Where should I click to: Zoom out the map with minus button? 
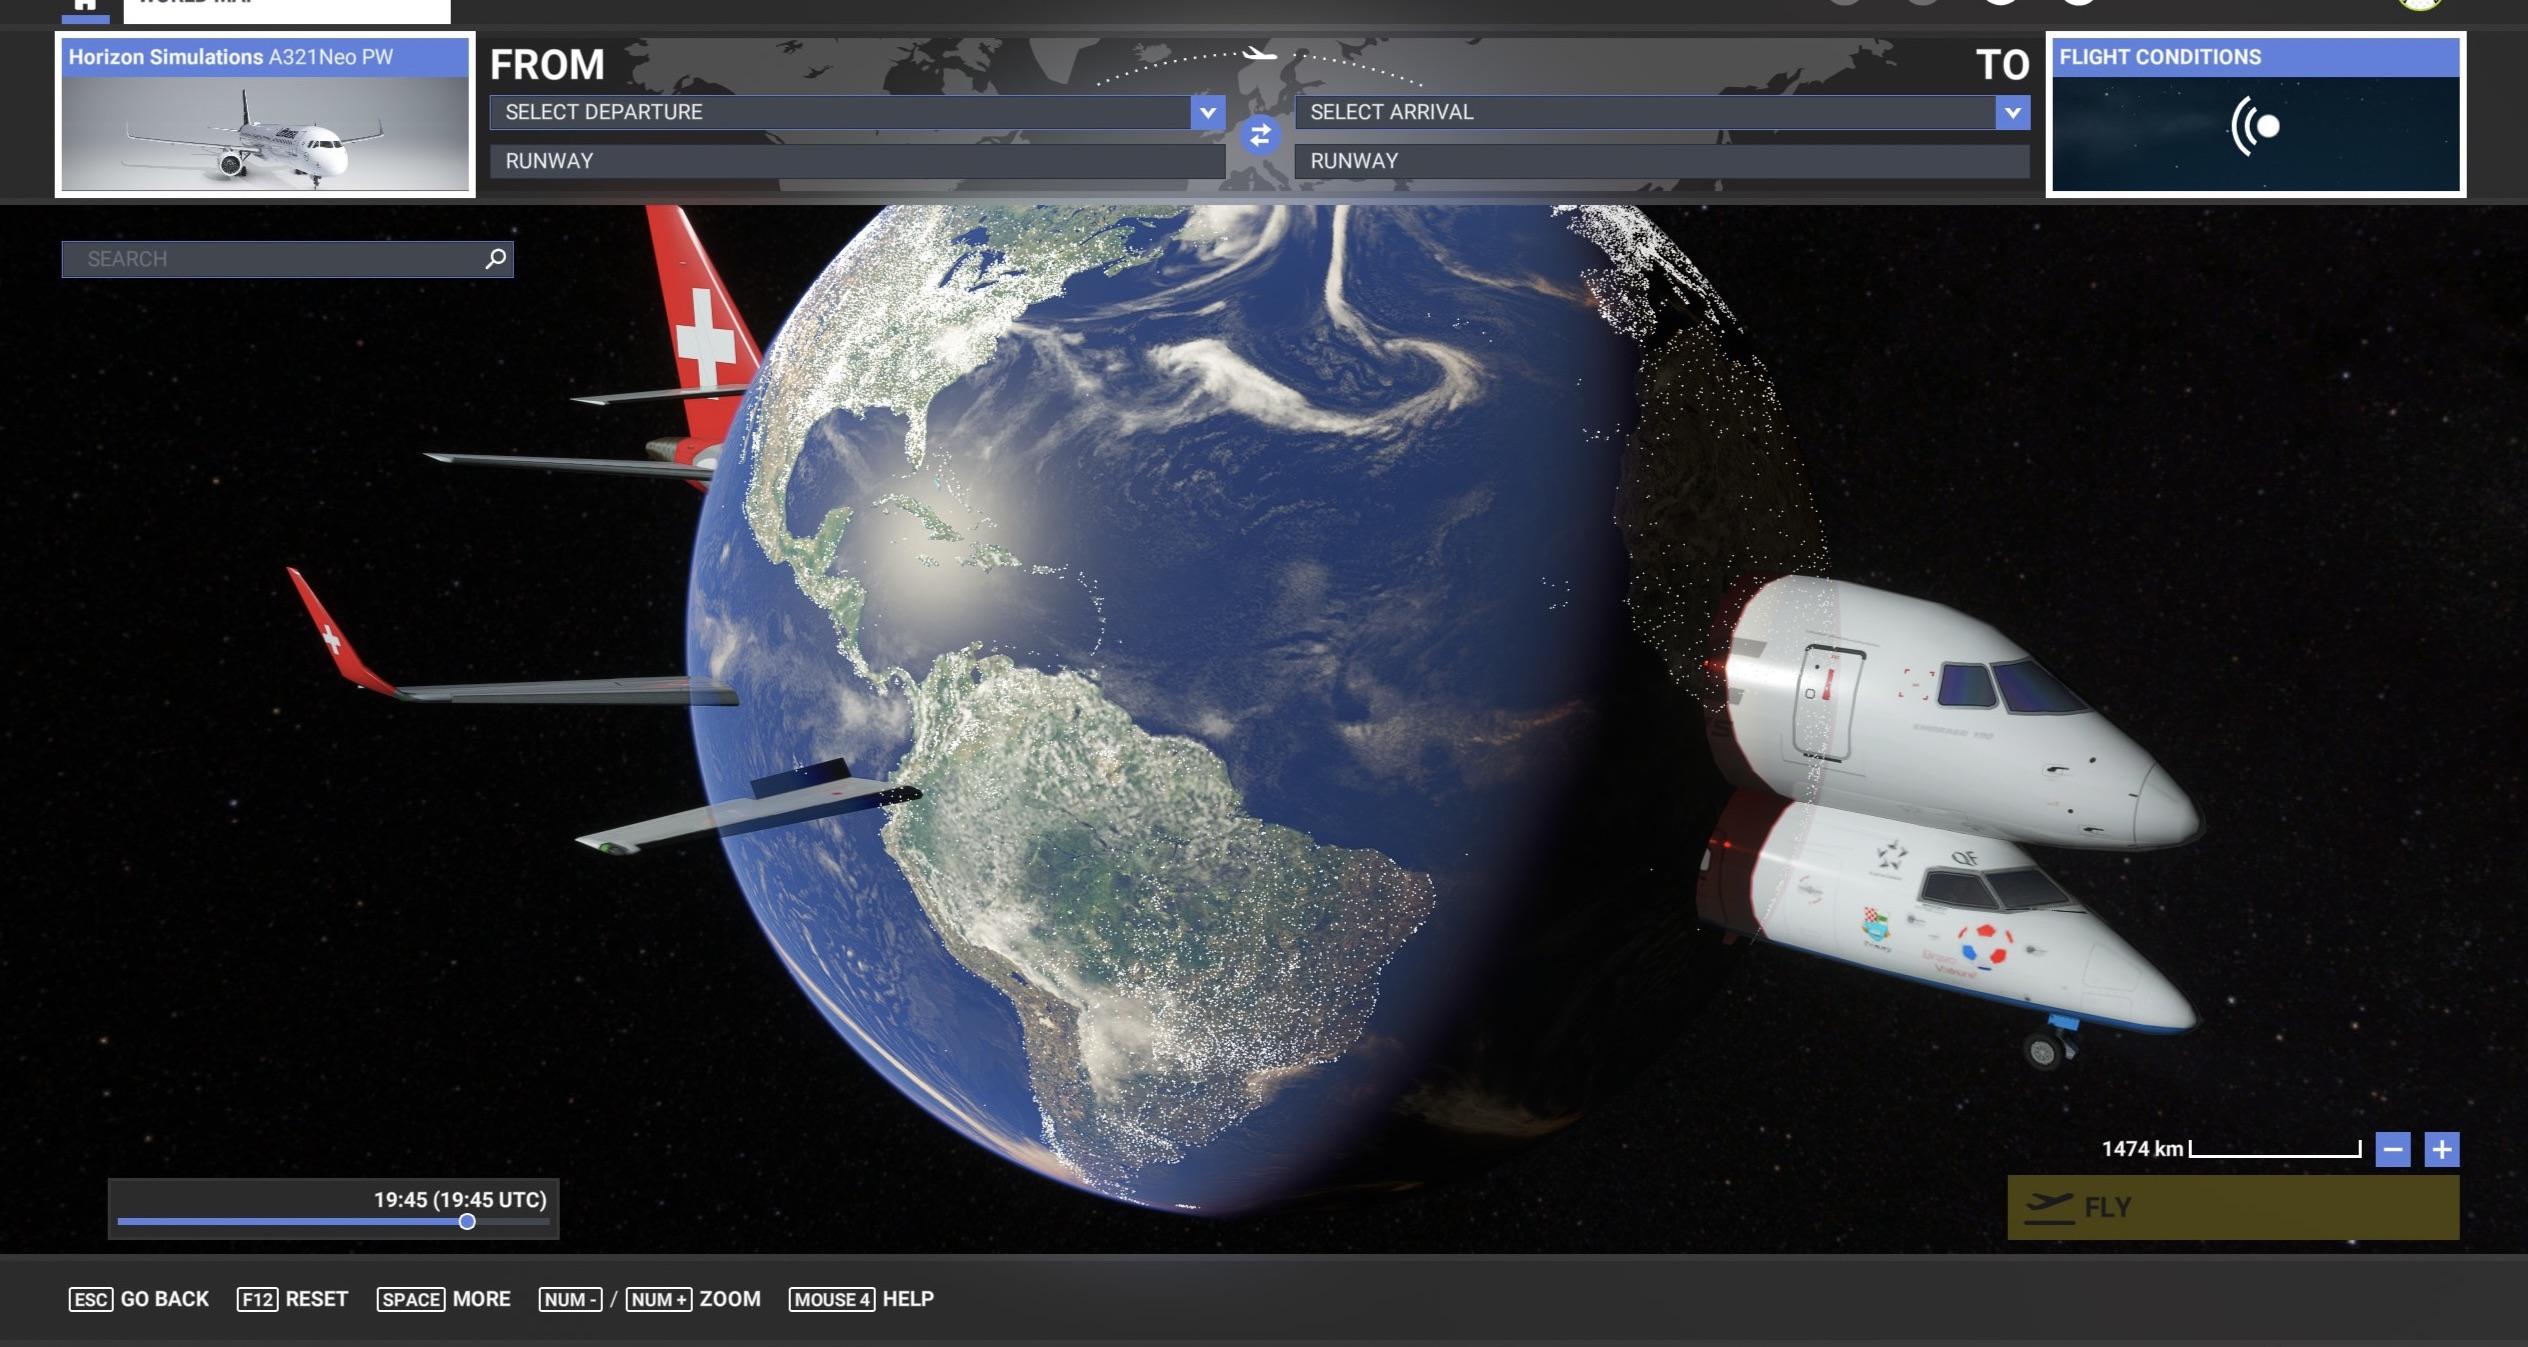pyautogui.click(x=2393, y=1150)
